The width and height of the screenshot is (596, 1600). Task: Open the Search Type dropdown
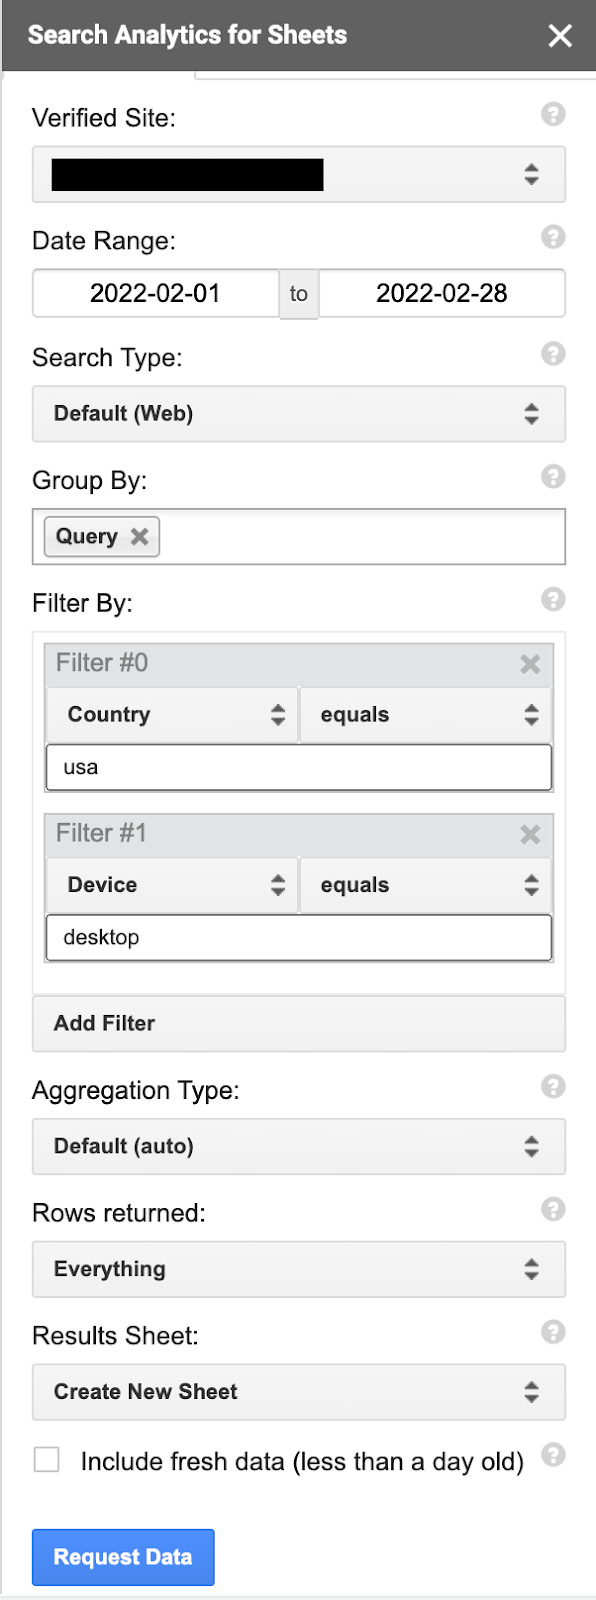(298, 413)
